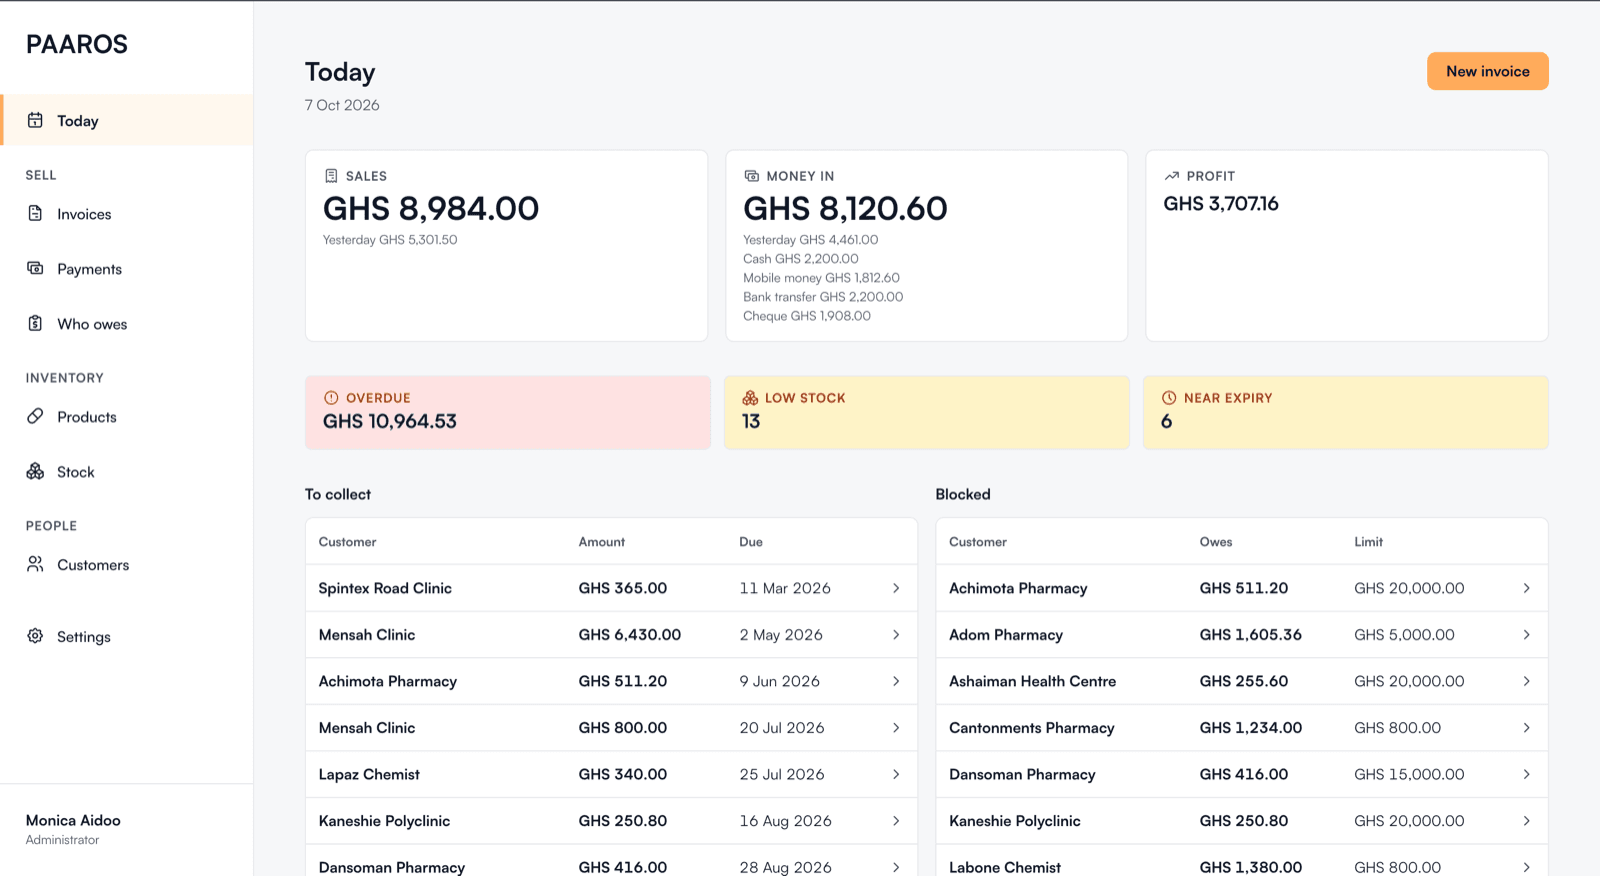Image resolution: width=1600 pixels, height=876 pixels.
Task: Click the Due column header
Action: [751, 542]
